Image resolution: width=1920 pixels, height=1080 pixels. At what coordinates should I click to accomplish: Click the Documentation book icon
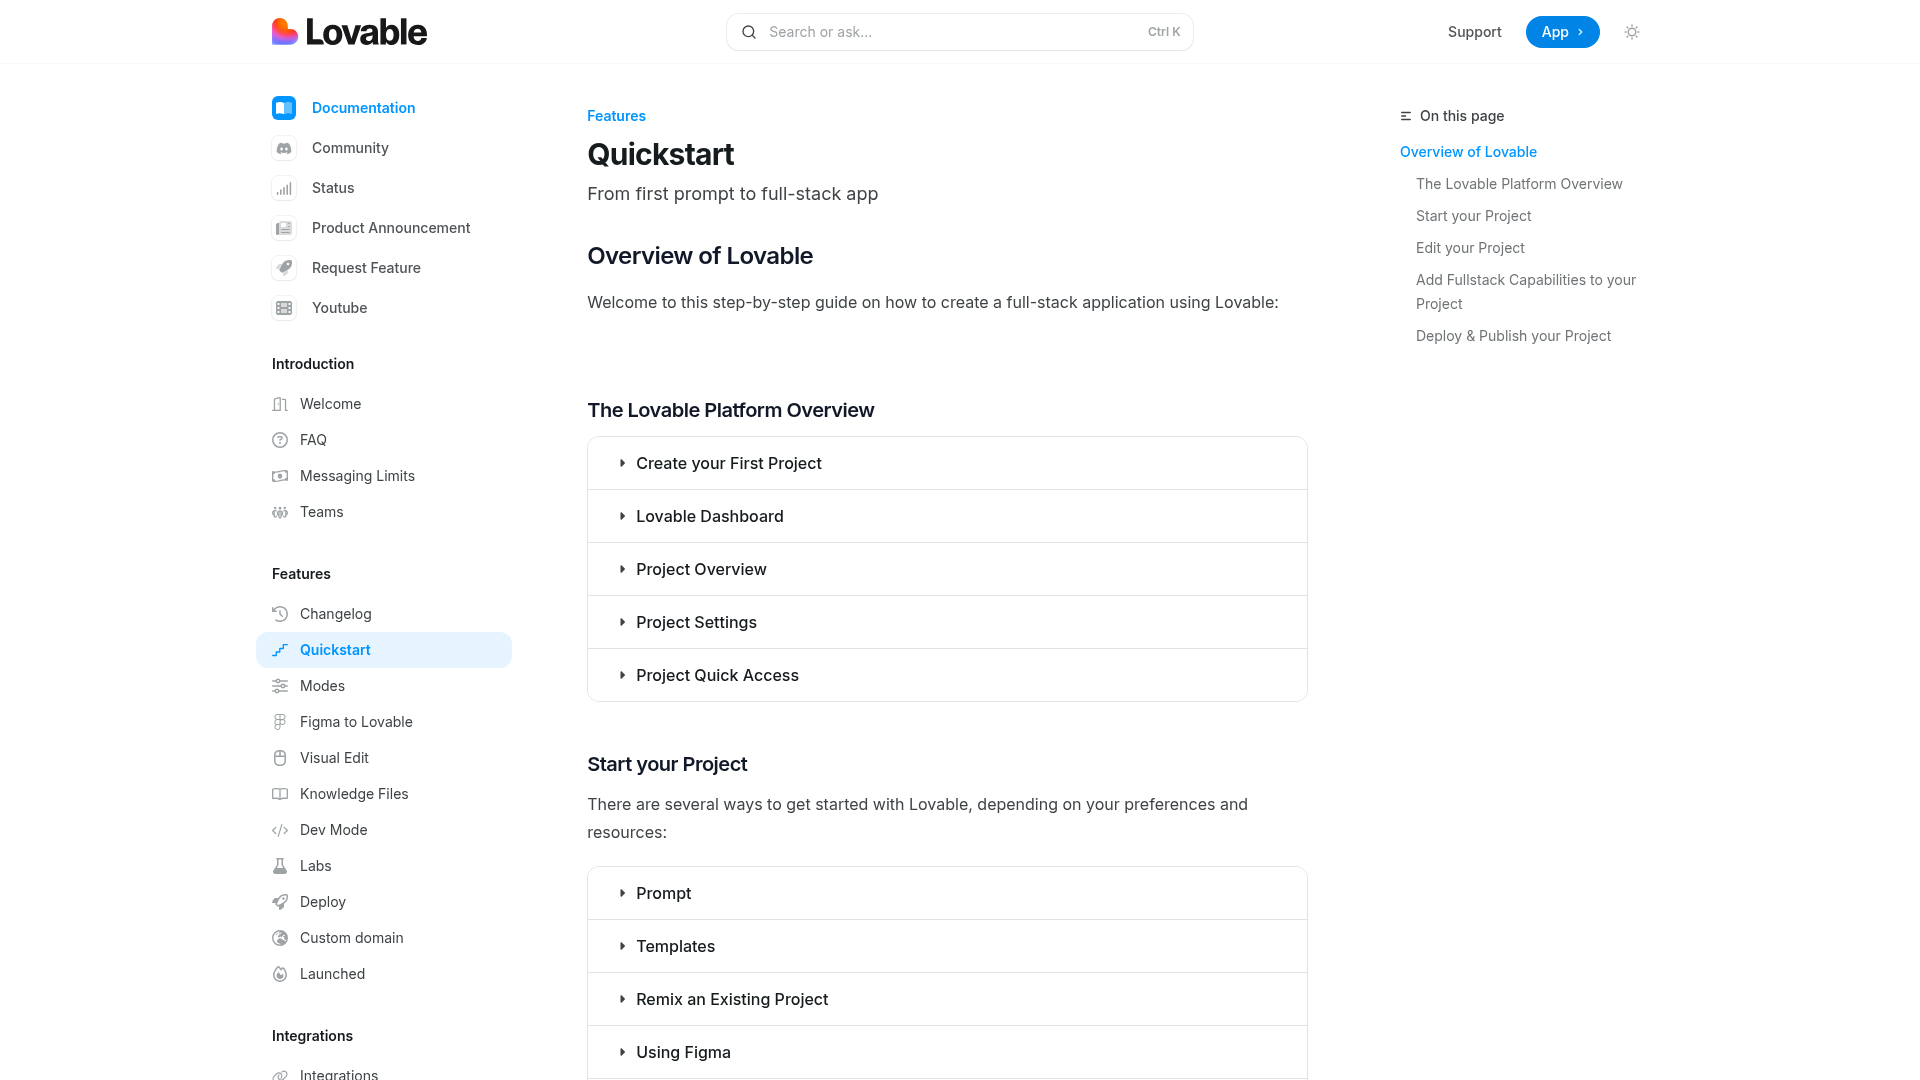[284, 108]
